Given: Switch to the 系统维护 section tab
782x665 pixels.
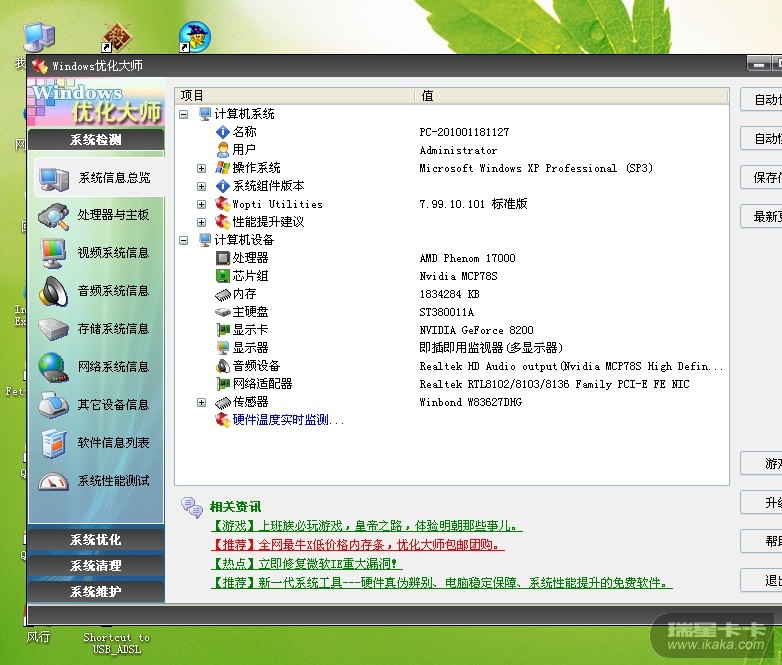Looking at the screenshot, I should click(96, 592).
